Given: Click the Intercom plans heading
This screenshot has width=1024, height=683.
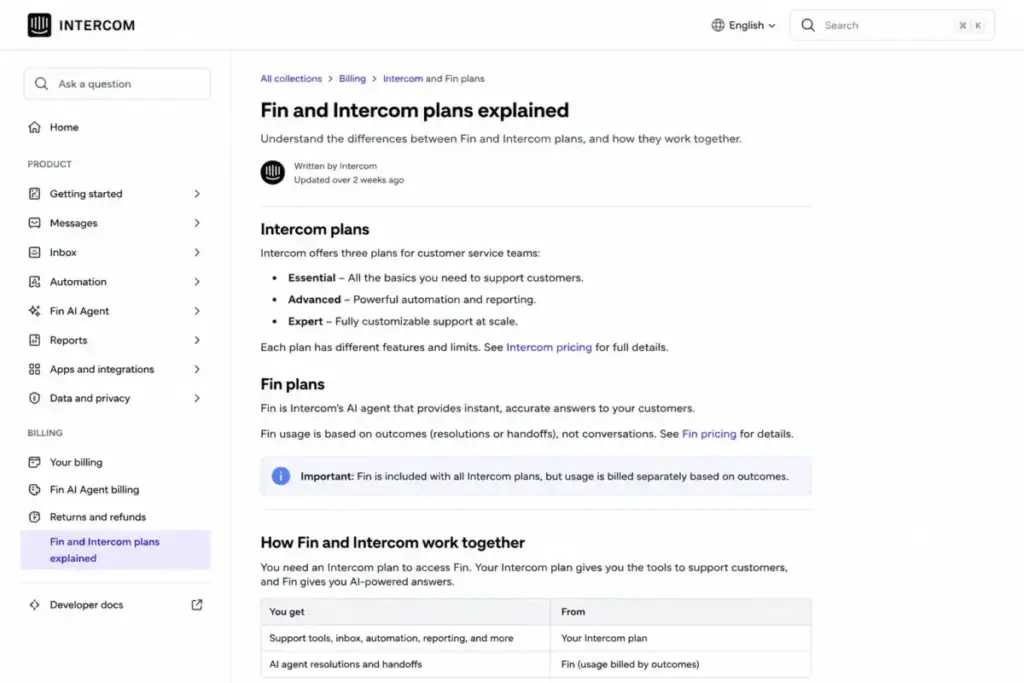Looking at the screenshot, I should pos(315,229).
